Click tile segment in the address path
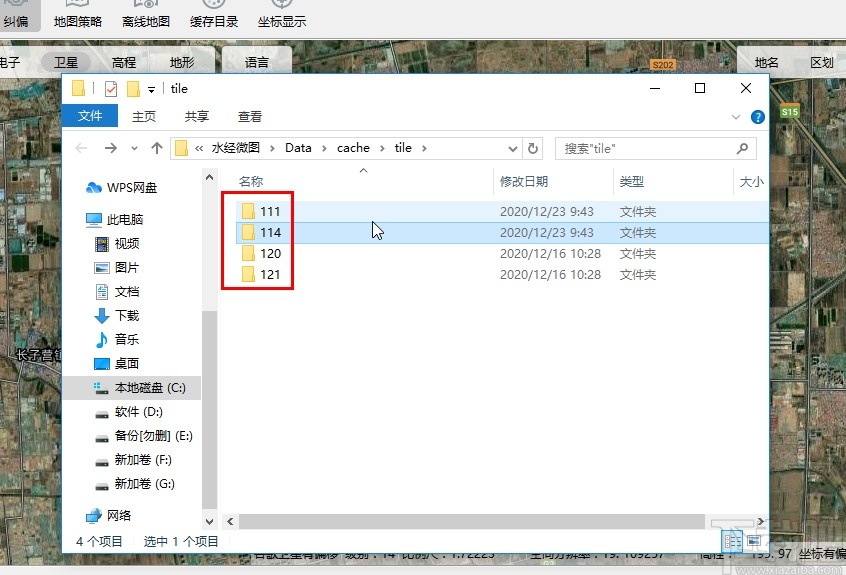The width and height of the screenshot is (846, 575). [x=403, y=148]
